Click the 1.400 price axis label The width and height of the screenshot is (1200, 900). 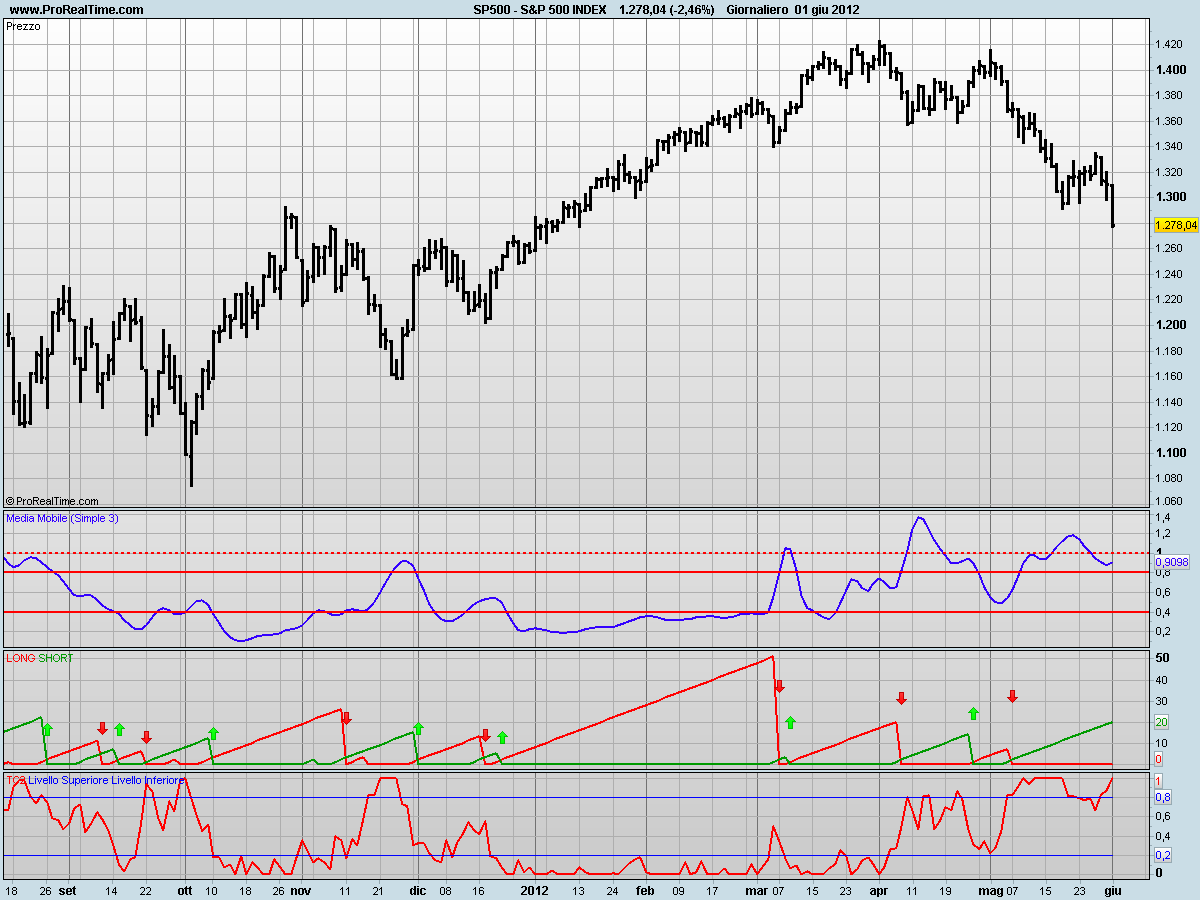(1169, 70)
